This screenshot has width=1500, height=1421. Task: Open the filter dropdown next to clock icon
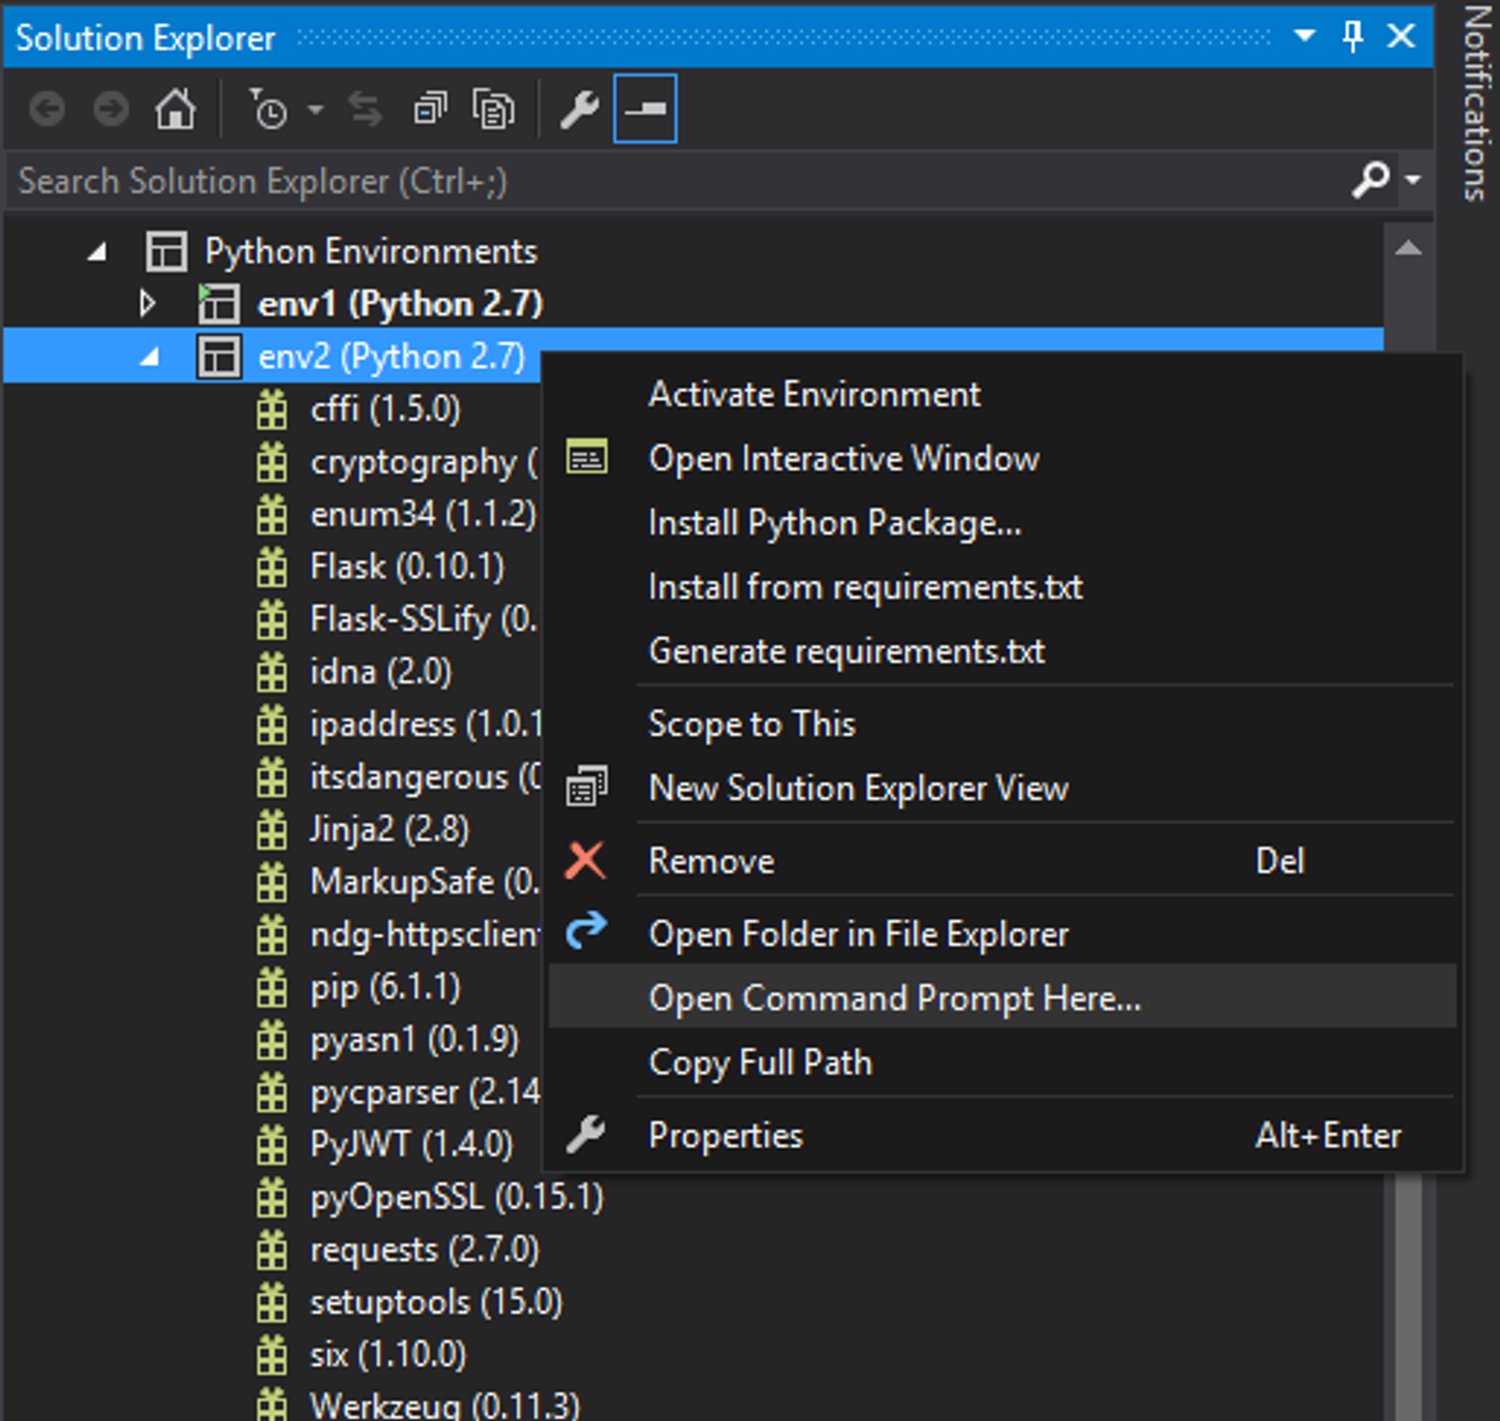coord(316,108)
